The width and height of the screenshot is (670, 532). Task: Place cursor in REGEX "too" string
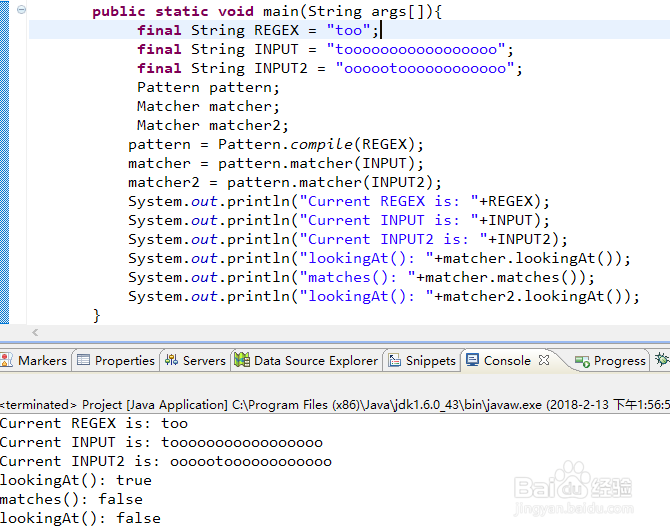(x=348, y=30)
